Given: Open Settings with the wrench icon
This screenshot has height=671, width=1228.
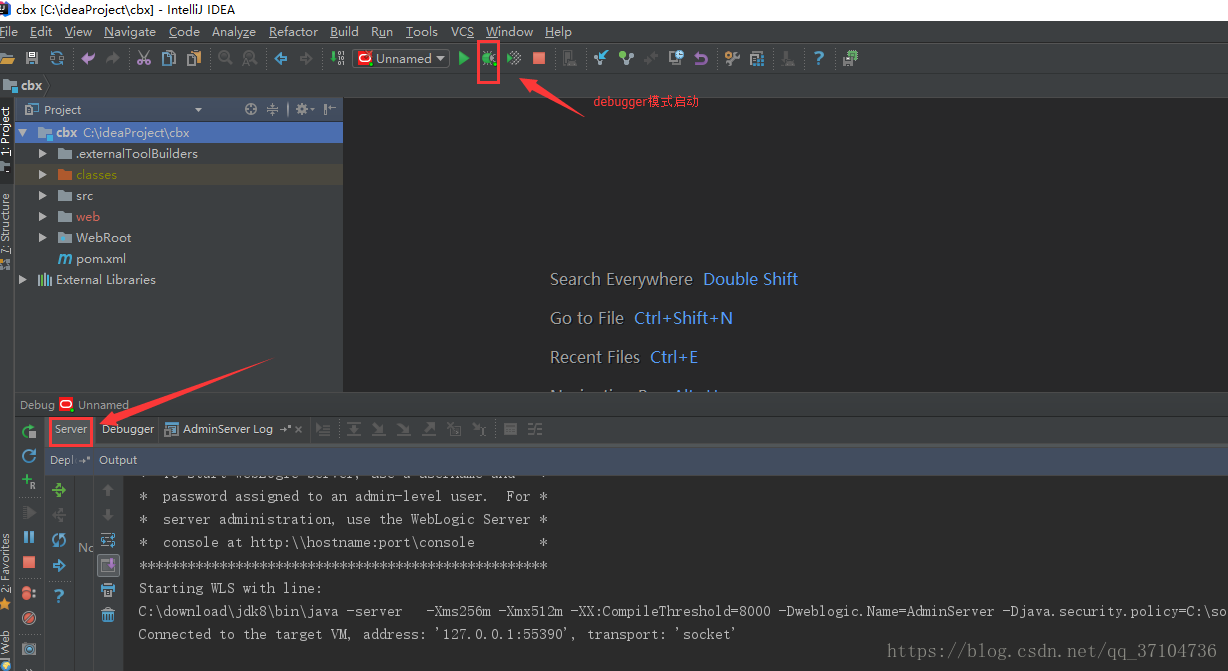Looking at the screenshot, I should tap(732, 58).
